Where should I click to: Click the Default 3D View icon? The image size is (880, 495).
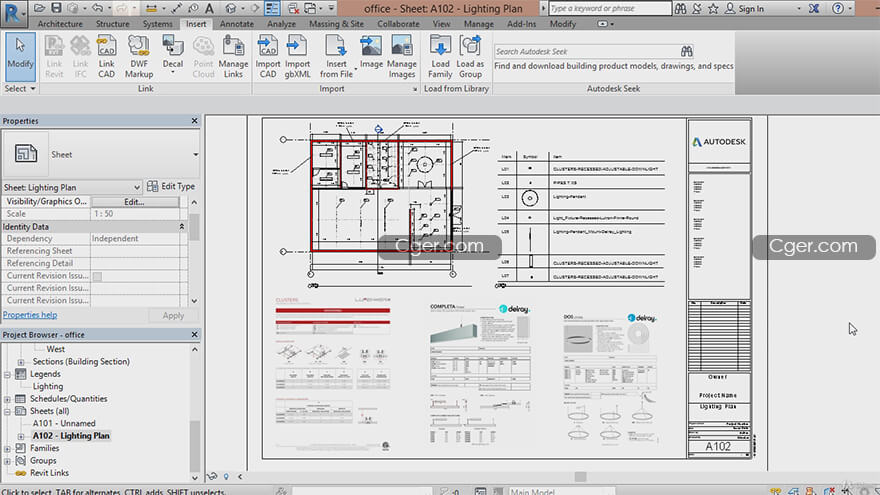(x=231, y=8)
